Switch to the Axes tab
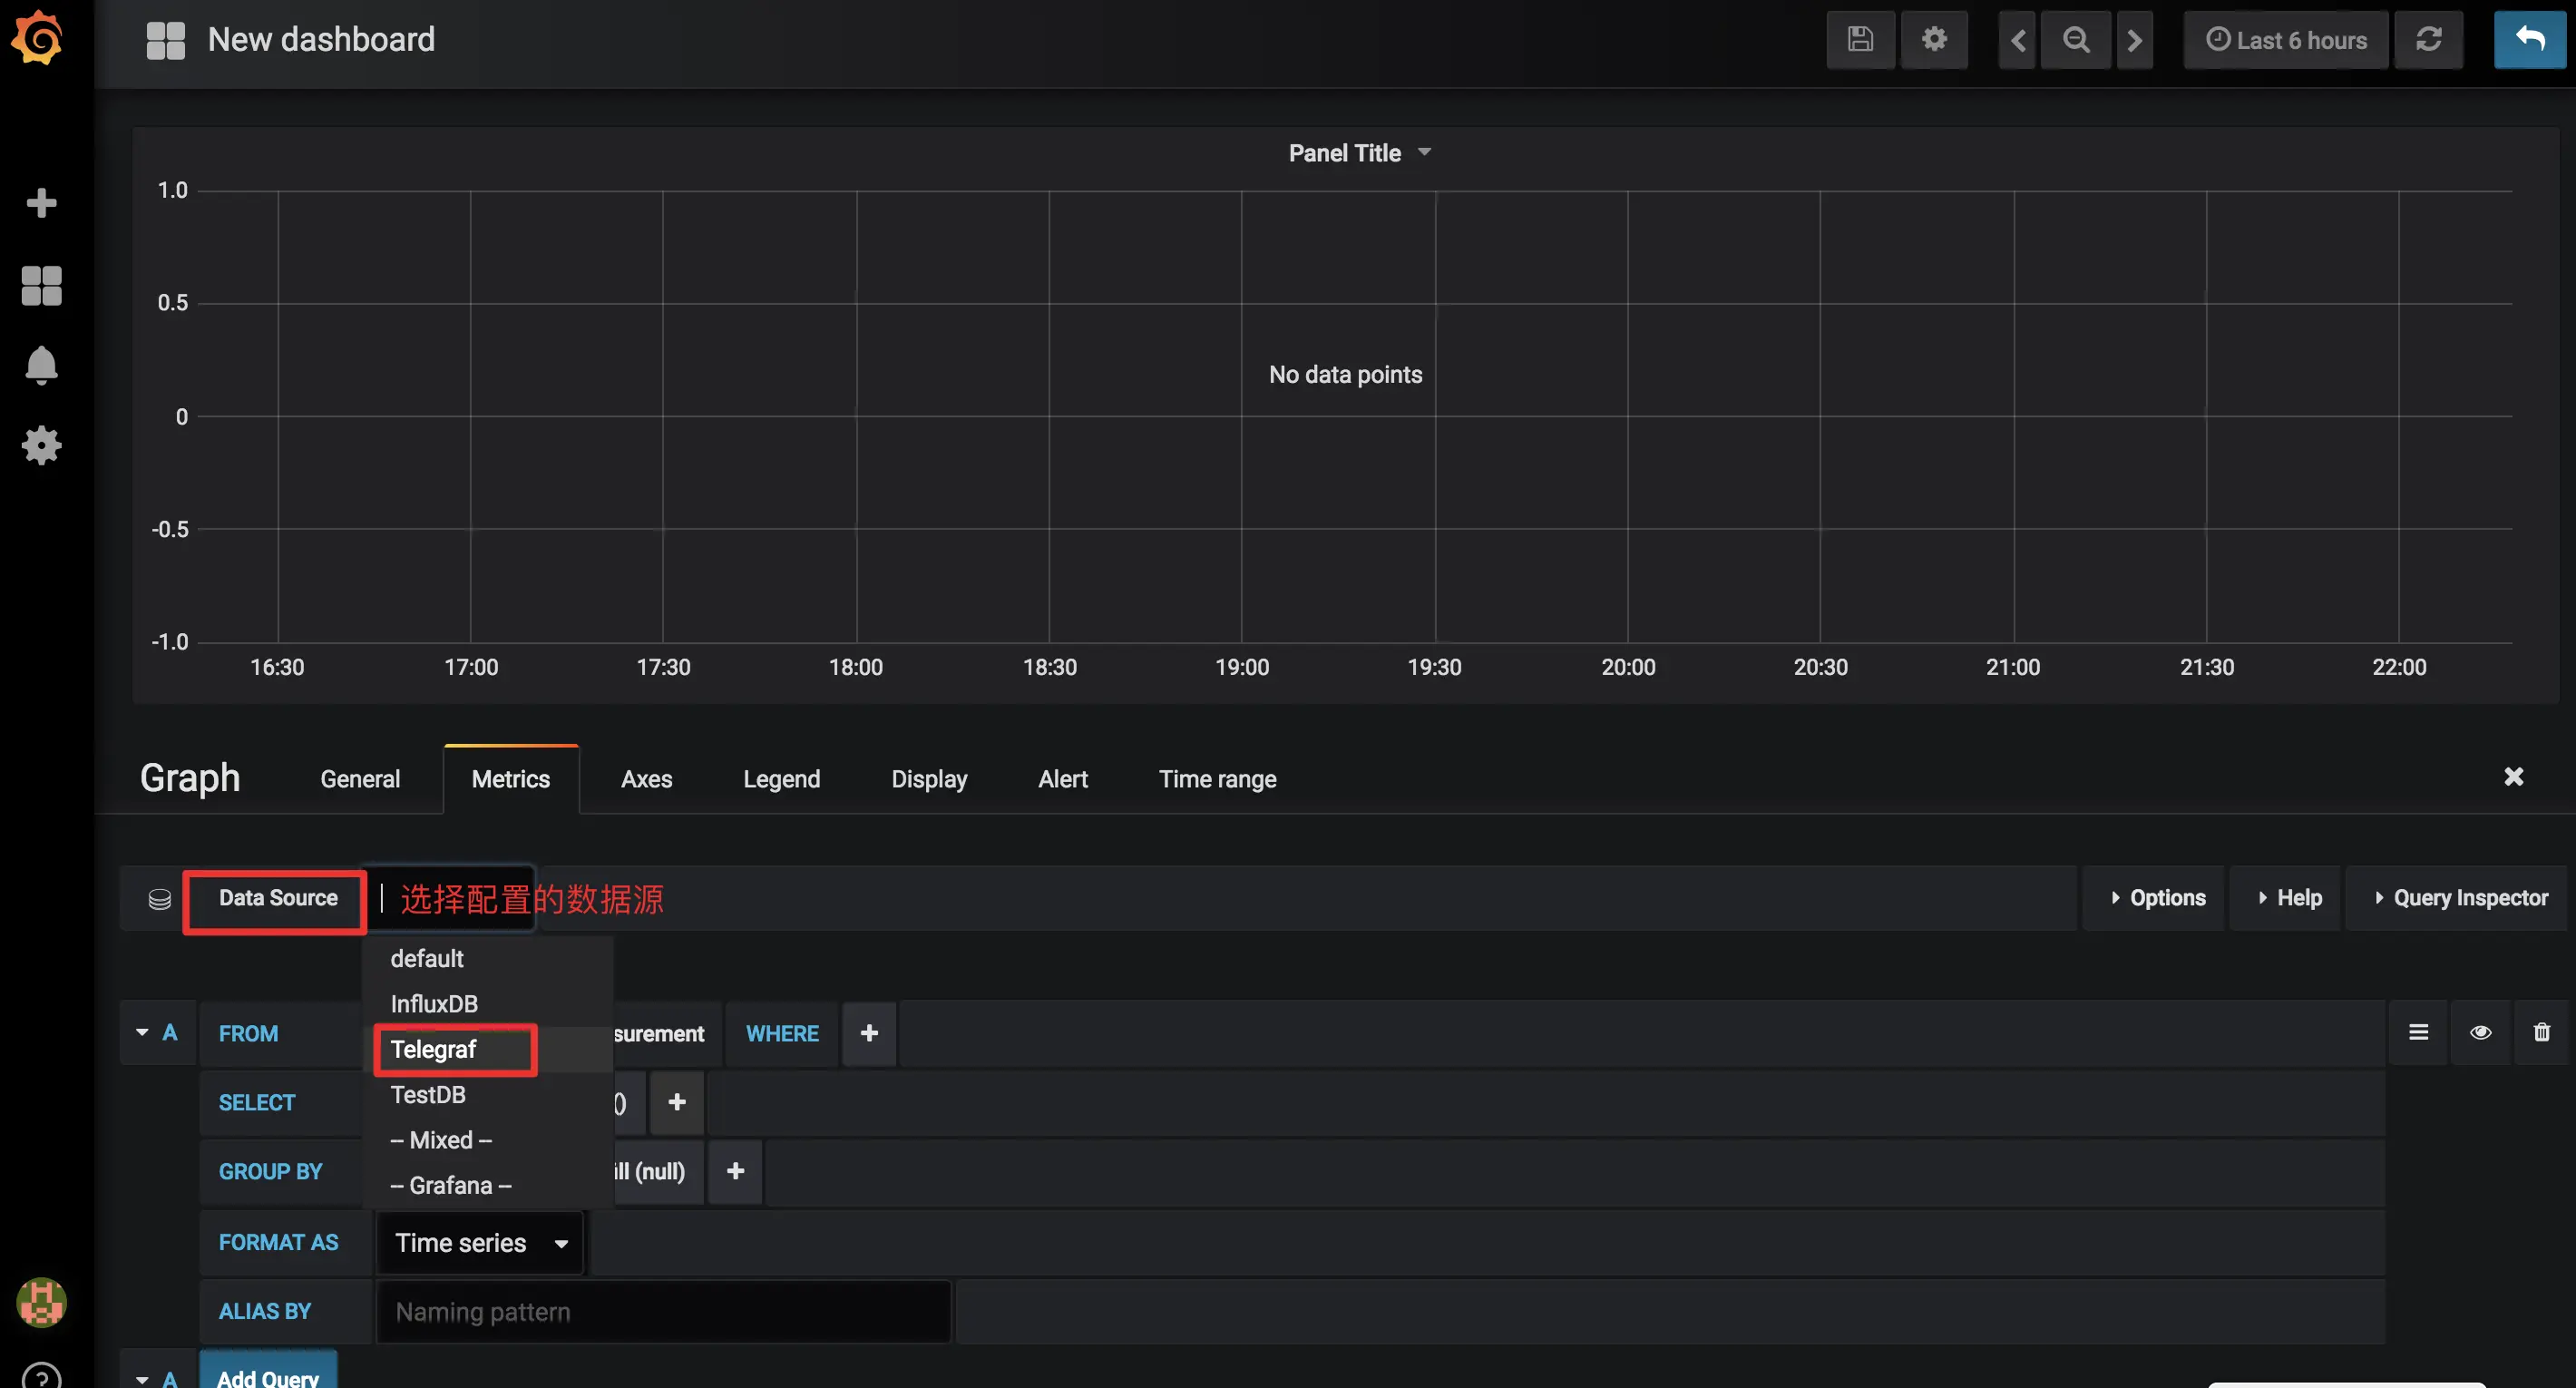Screen dimensions: 2576x1388 pos(646,779)
